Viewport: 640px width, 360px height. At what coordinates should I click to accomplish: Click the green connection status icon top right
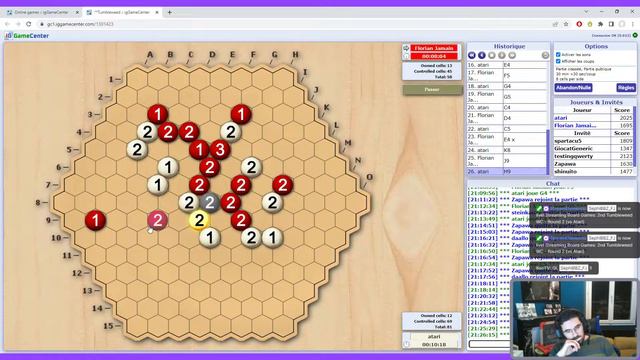click(x=635, y=36)
